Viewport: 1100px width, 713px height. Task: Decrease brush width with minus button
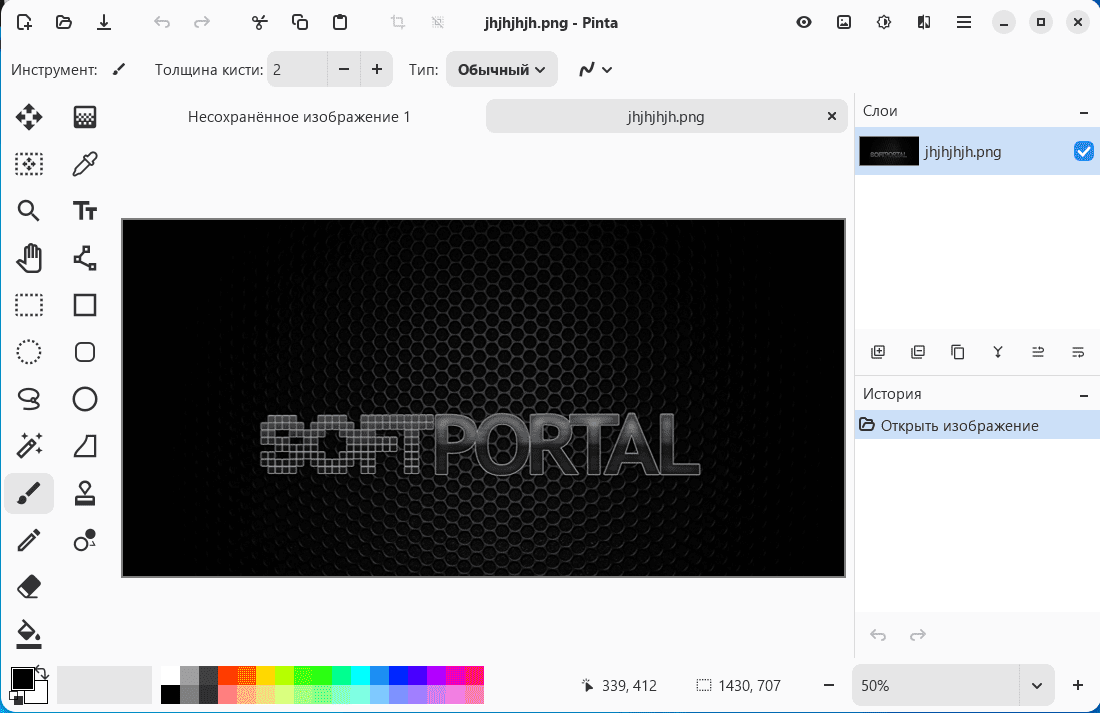344,69
